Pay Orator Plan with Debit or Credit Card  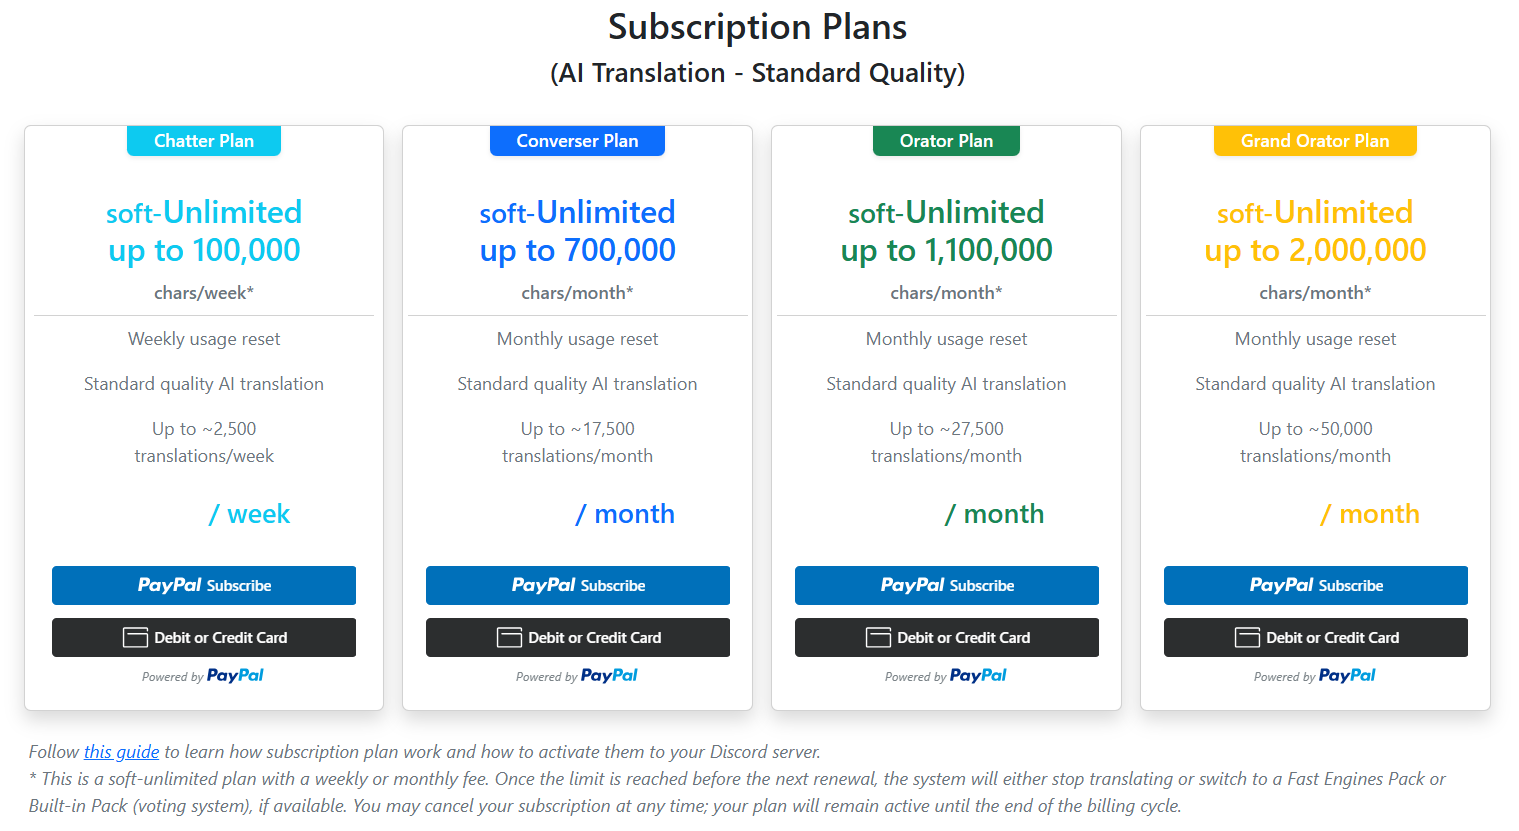coord(947,637)
